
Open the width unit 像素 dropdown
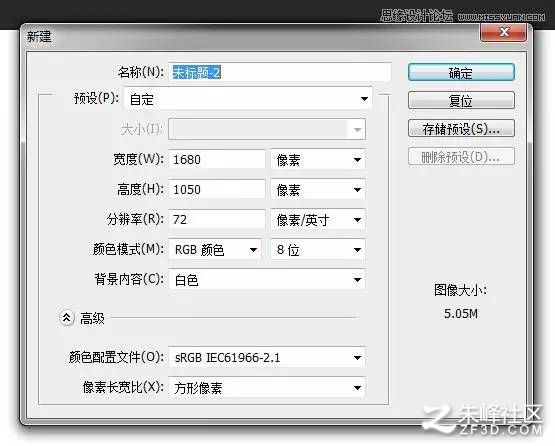(318, 160)
